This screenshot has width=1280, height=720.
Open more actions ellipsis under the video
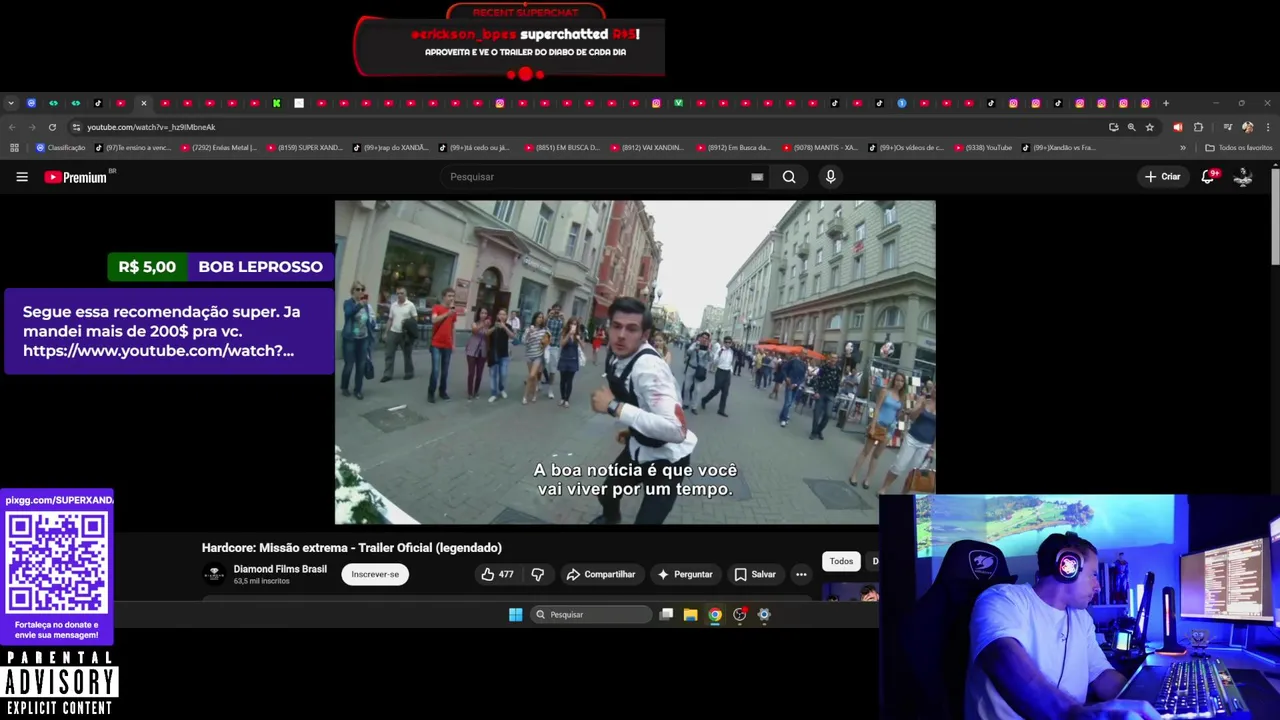point(801,574)
